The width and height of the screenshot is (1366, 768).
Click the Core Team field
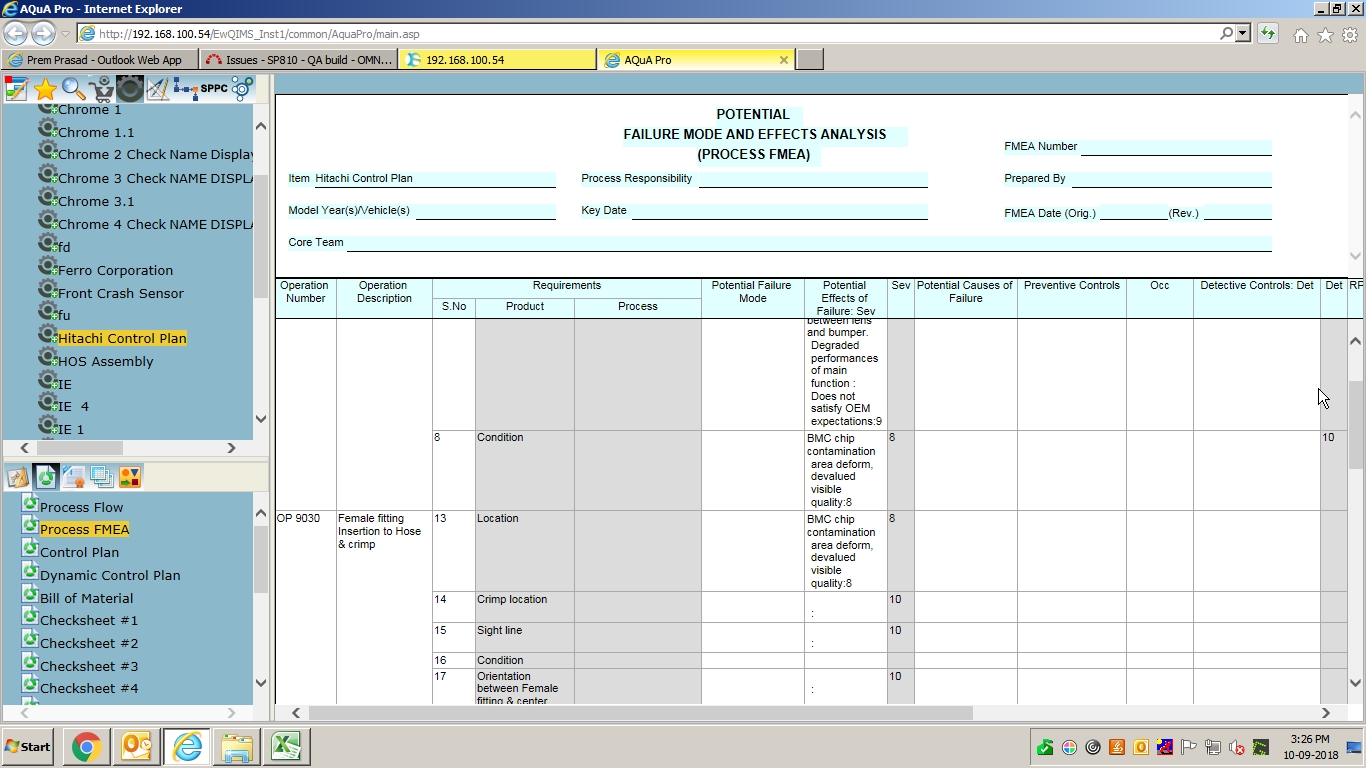coord(809,243)
